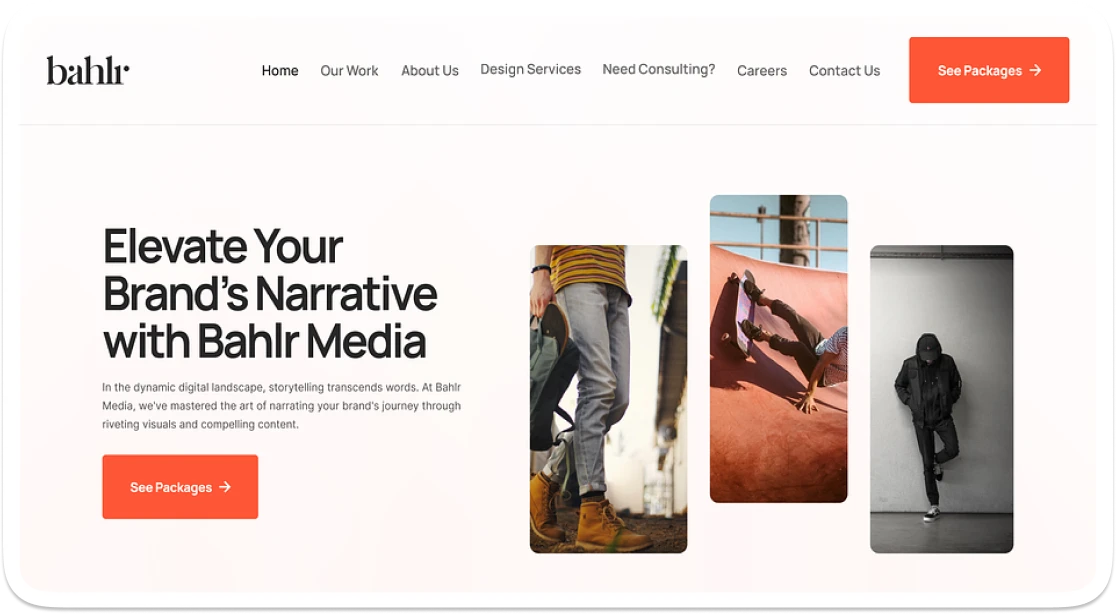Image resolution: width=1116 pixels, height=614 pixels.
Task: Click See Packages button below hero paragraph
Action: click(180, 487)
